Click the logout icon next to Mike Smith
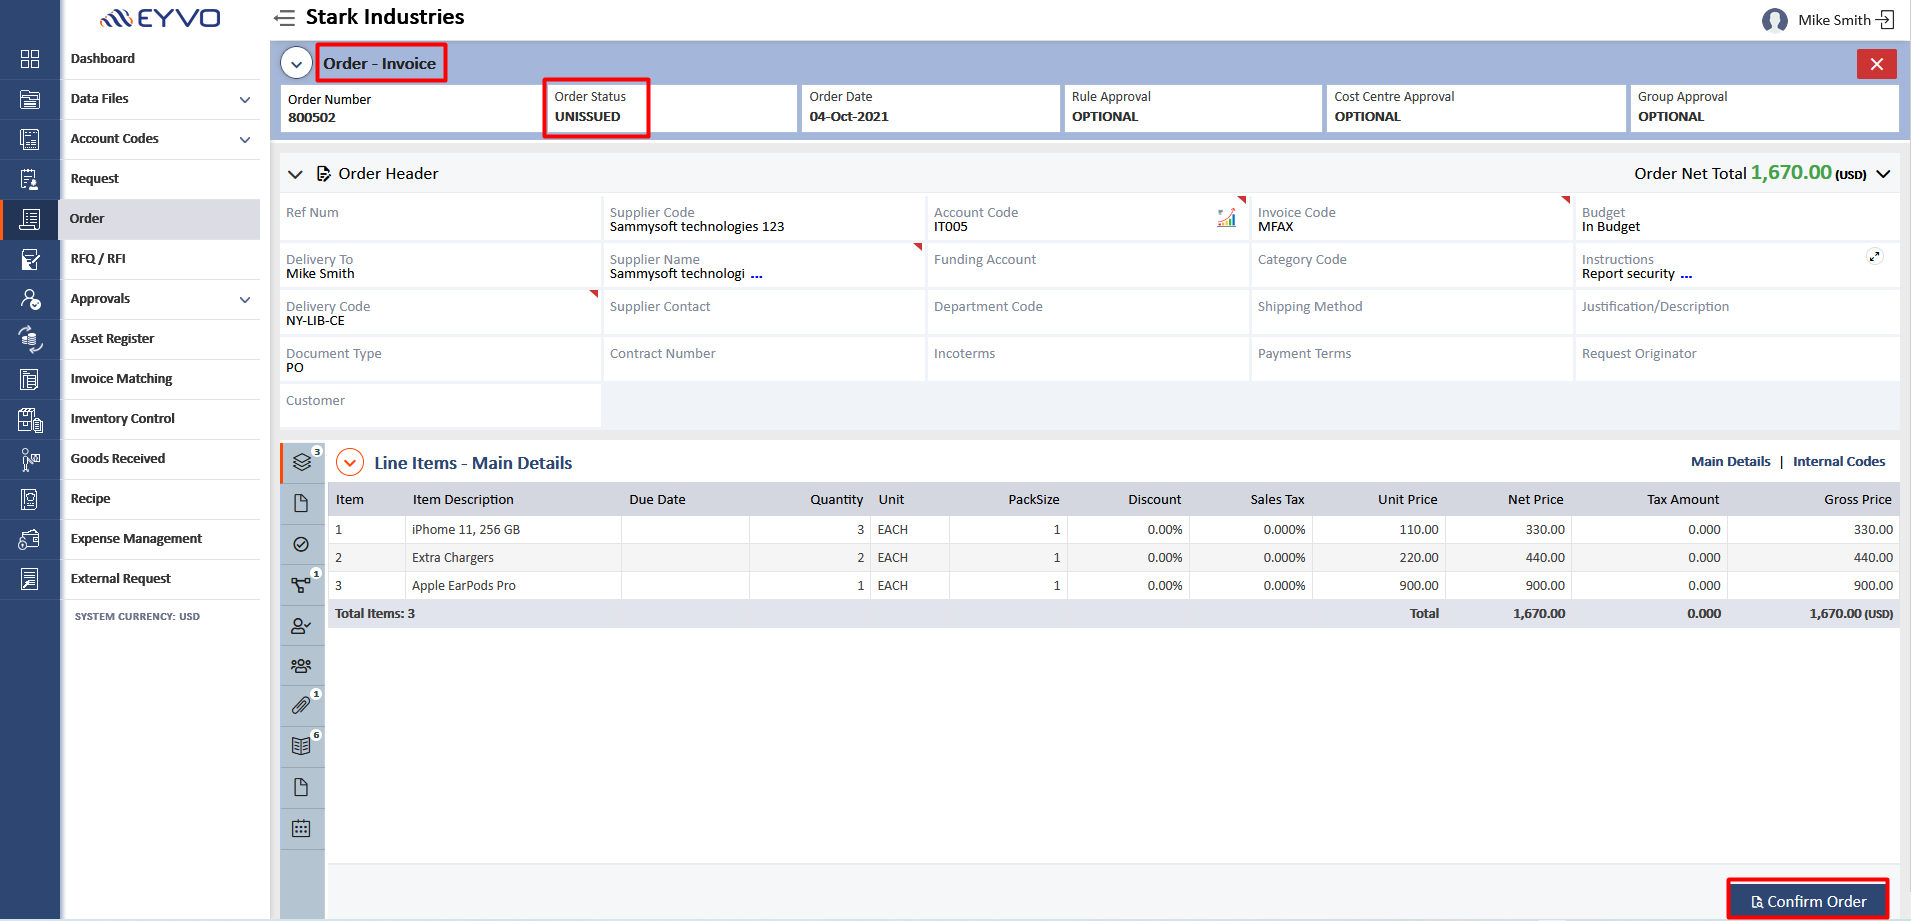 coord(1885,19)
